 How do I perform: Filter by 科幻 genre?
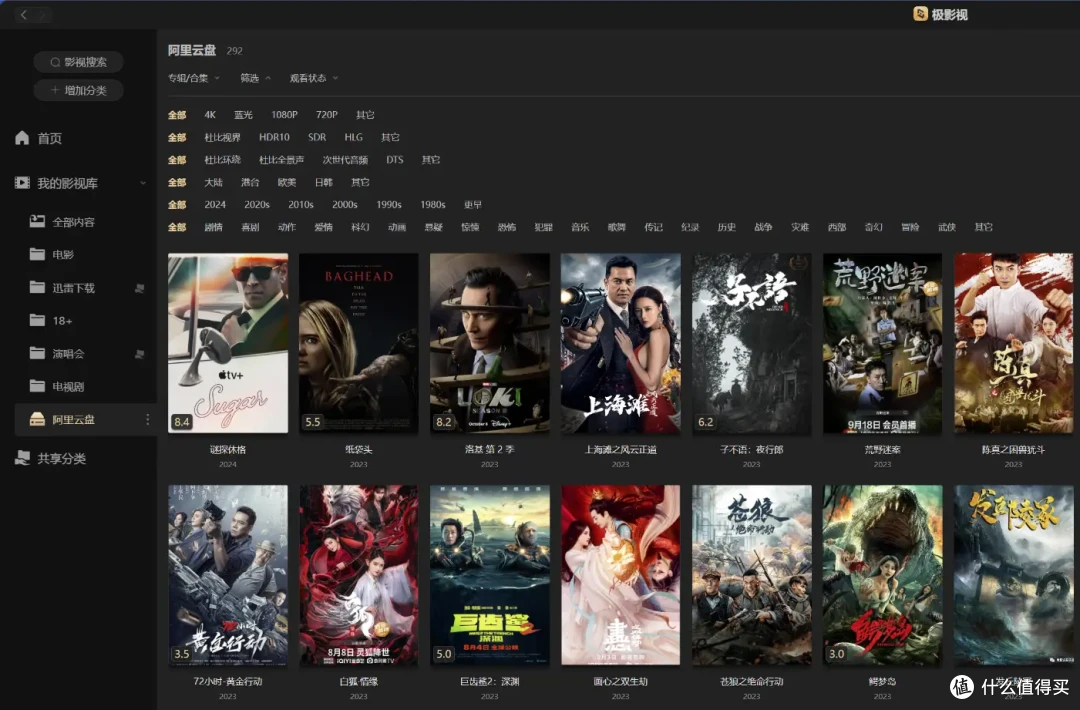tap(360, 227)
